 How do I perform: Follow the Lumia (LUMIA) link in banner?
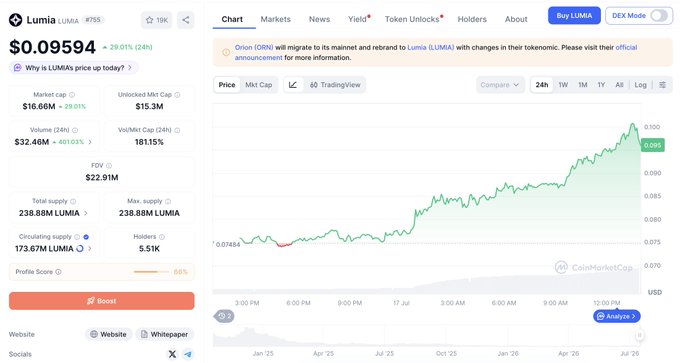[431, 47]
